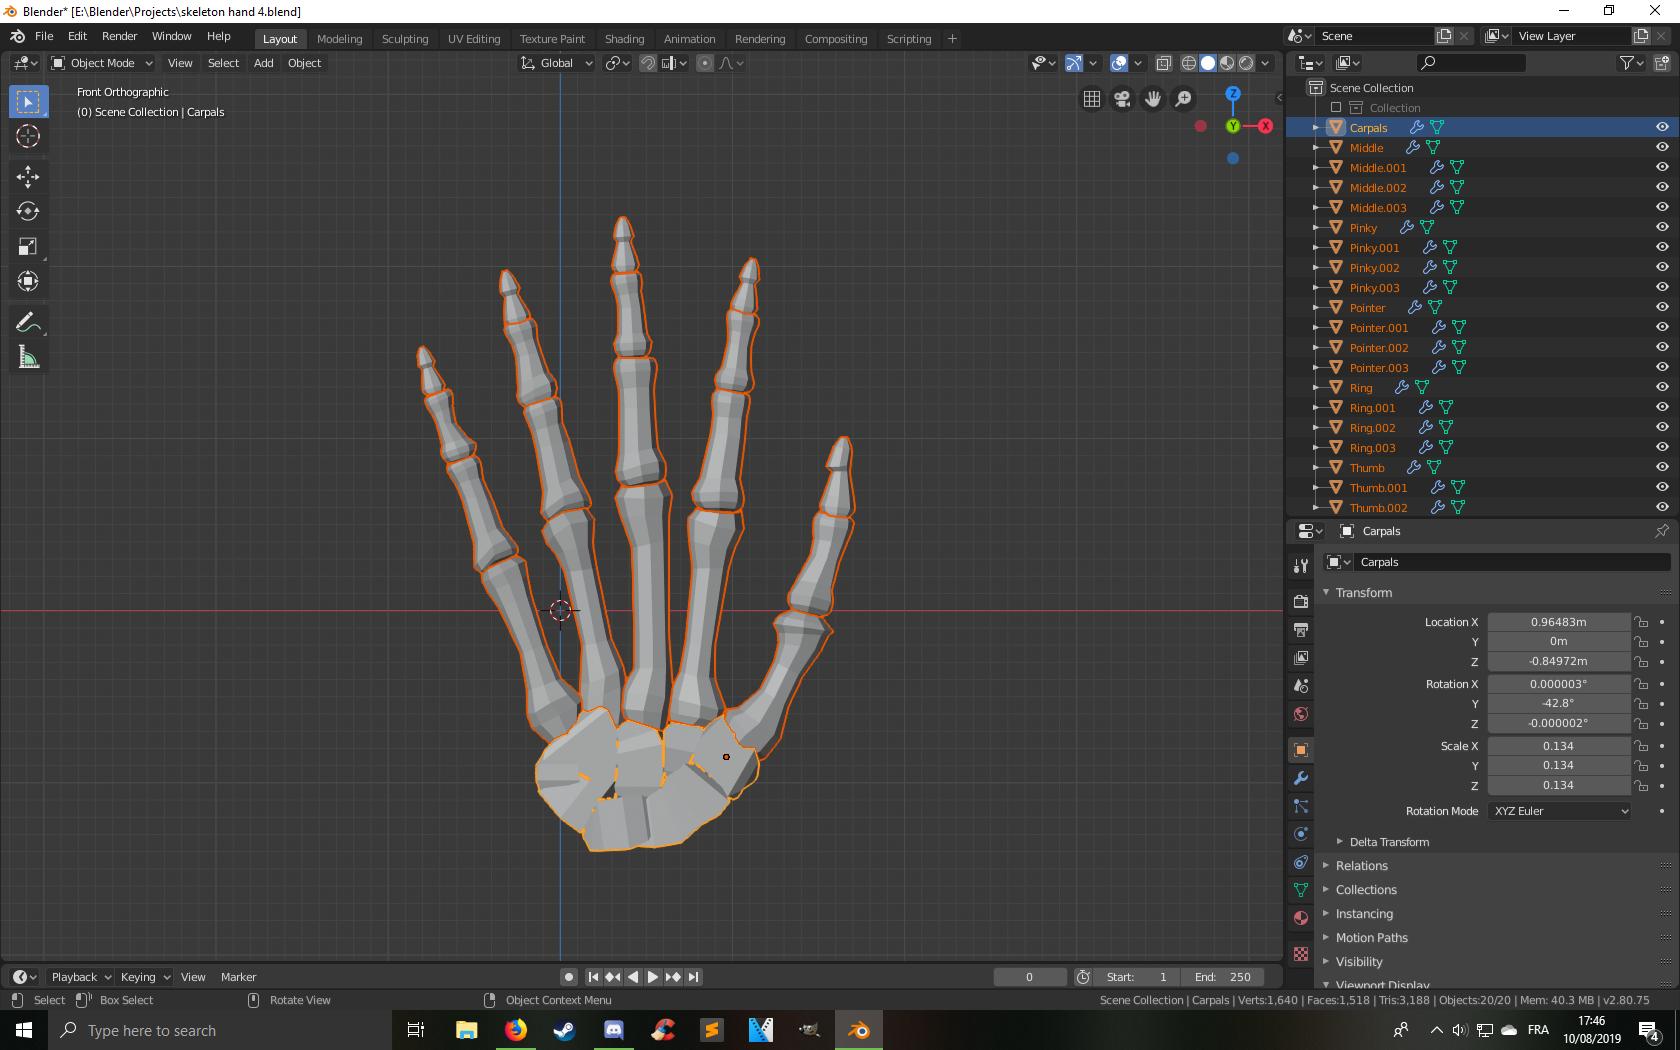Toggle Scale Z lock
Image resolution: width=1680 pixels, height=1050 pixels.
point(1641,785)
